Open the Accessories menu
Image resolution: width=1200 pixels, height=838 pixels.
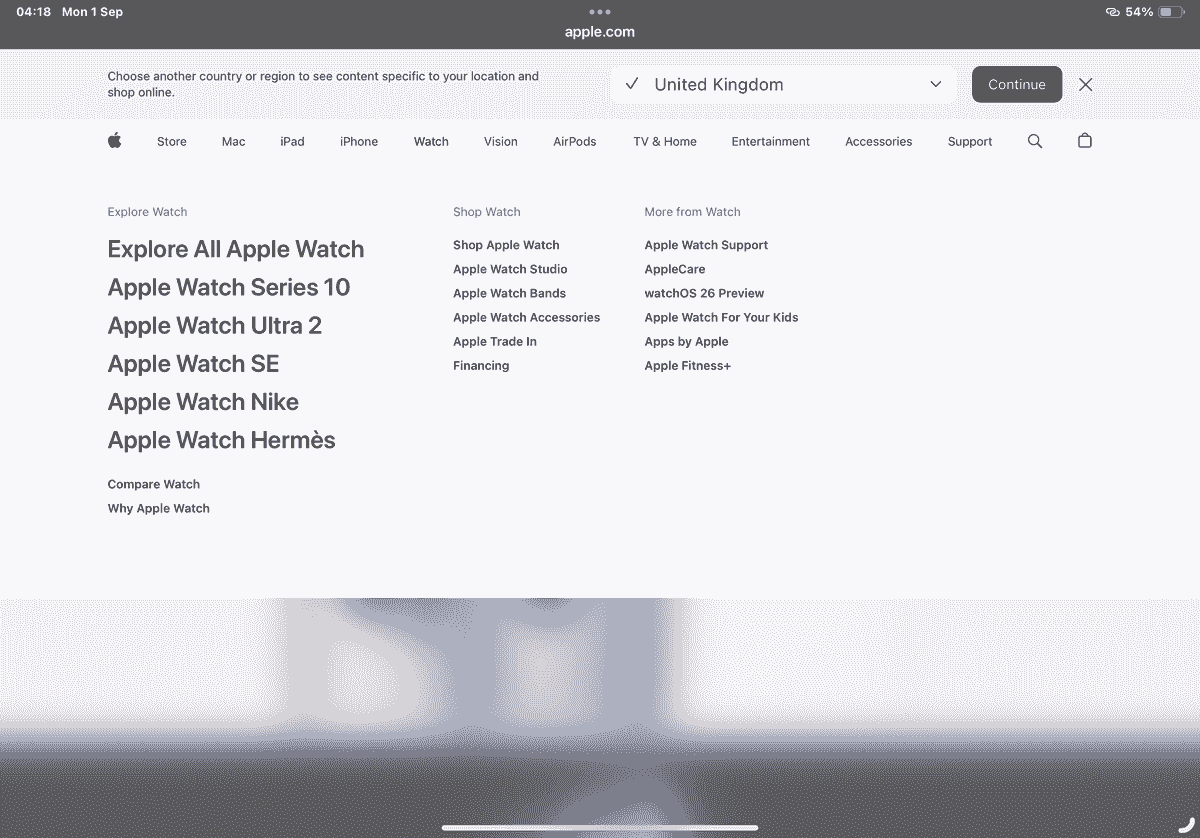pyautogui.click(x=879, y=142)
